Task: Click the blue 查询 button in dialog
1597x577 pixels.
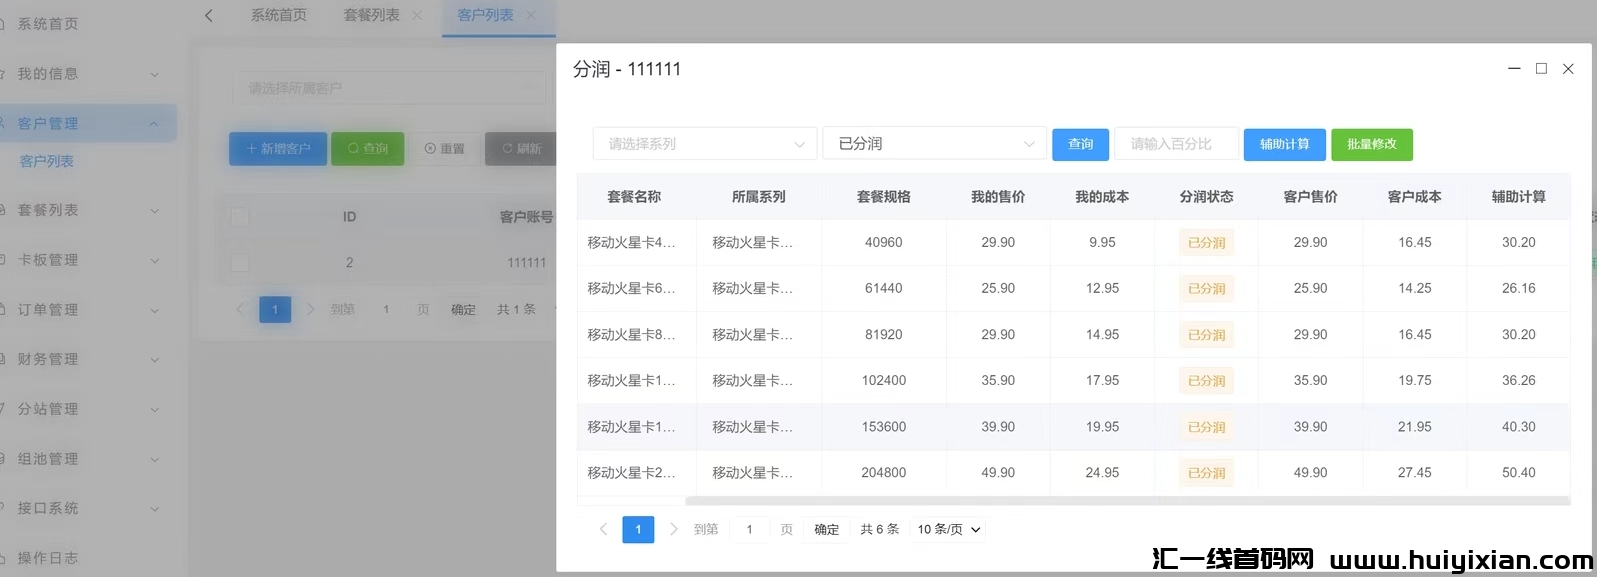Action: click(1080, 144)
